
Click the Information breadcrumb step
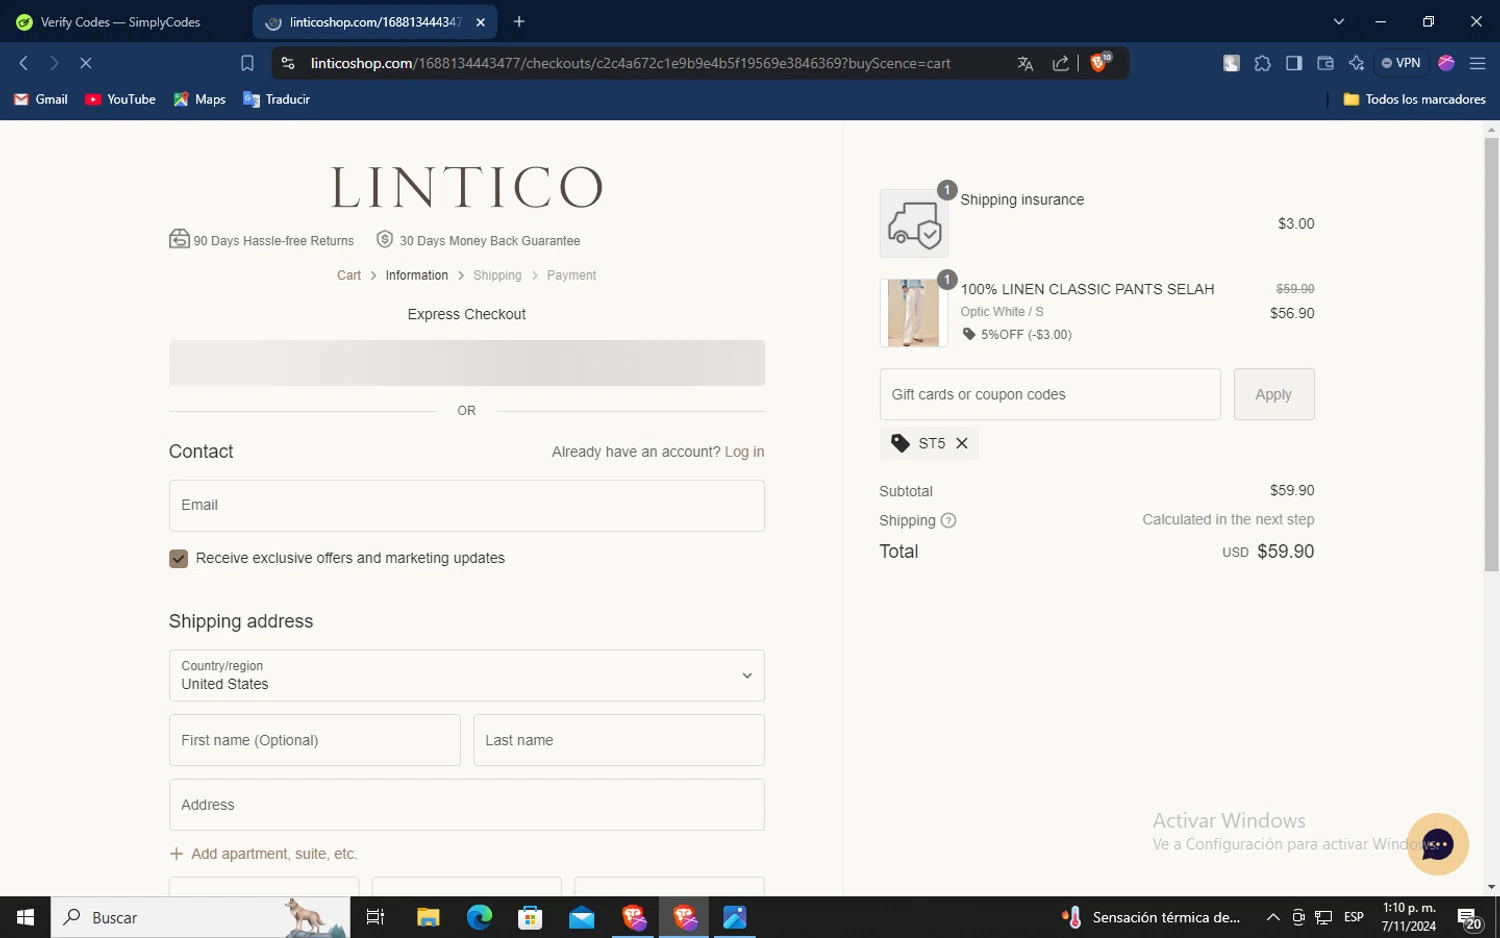coord(416,275)
